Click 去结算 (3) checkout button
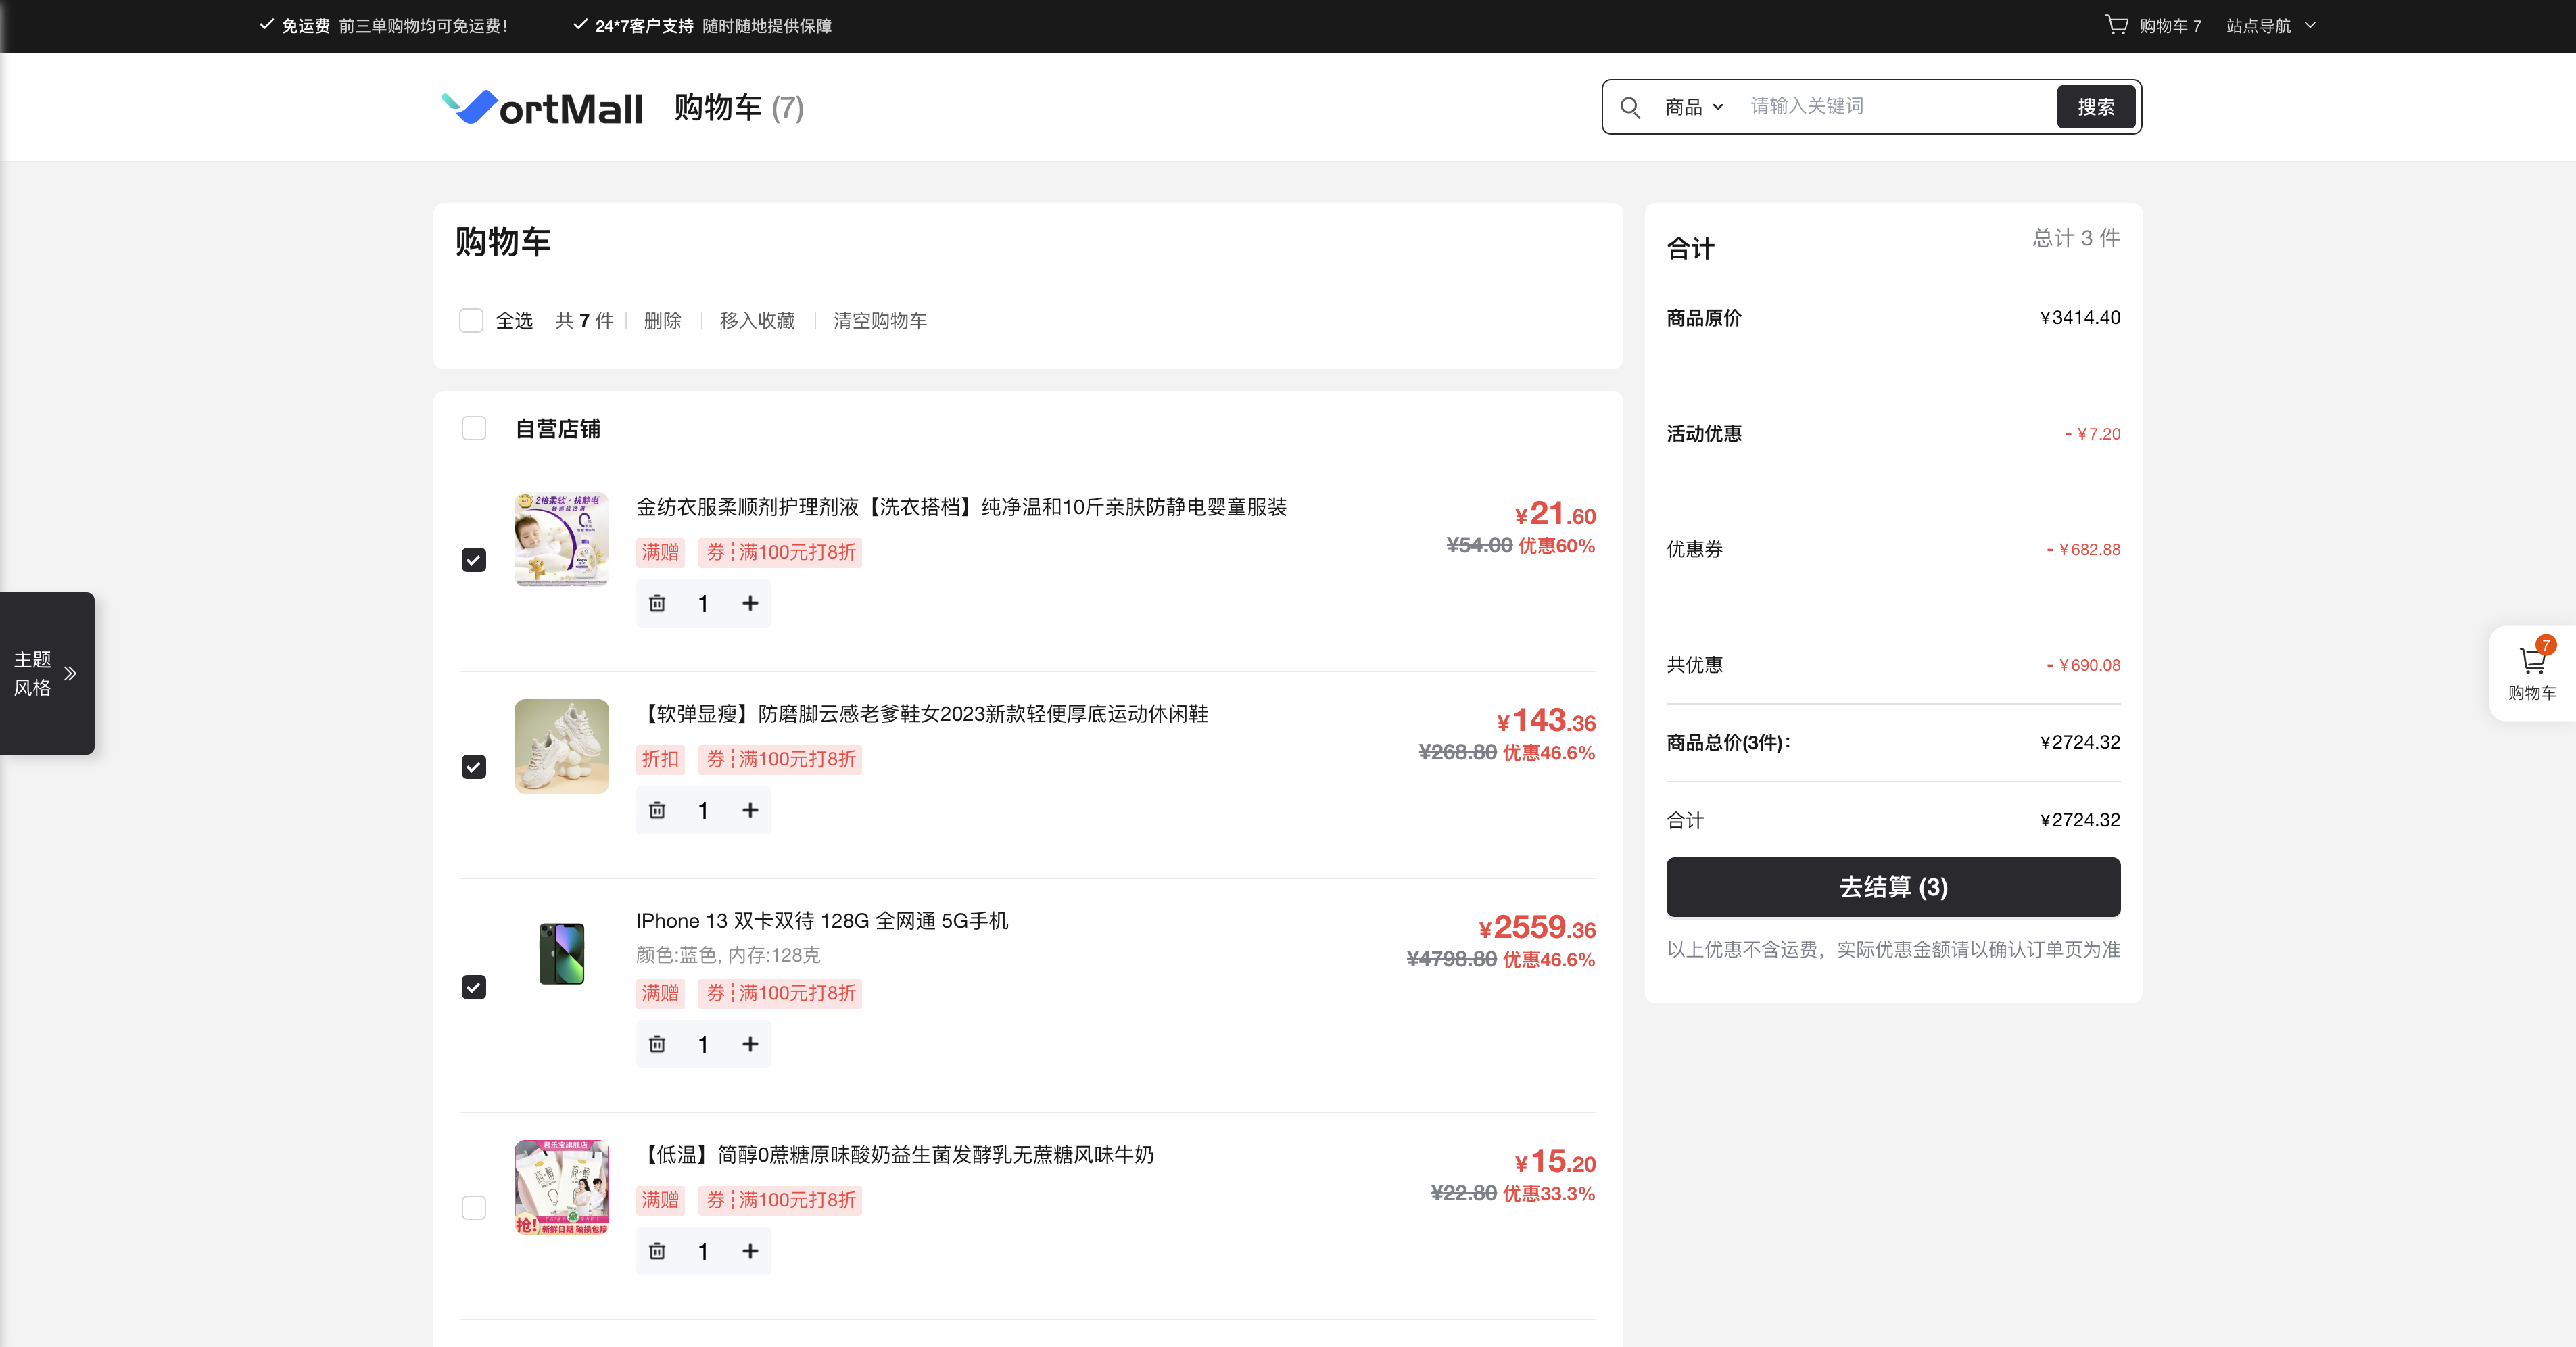The width and height of the screenshot is (2576, 1347). click(x=1893, y=887)
